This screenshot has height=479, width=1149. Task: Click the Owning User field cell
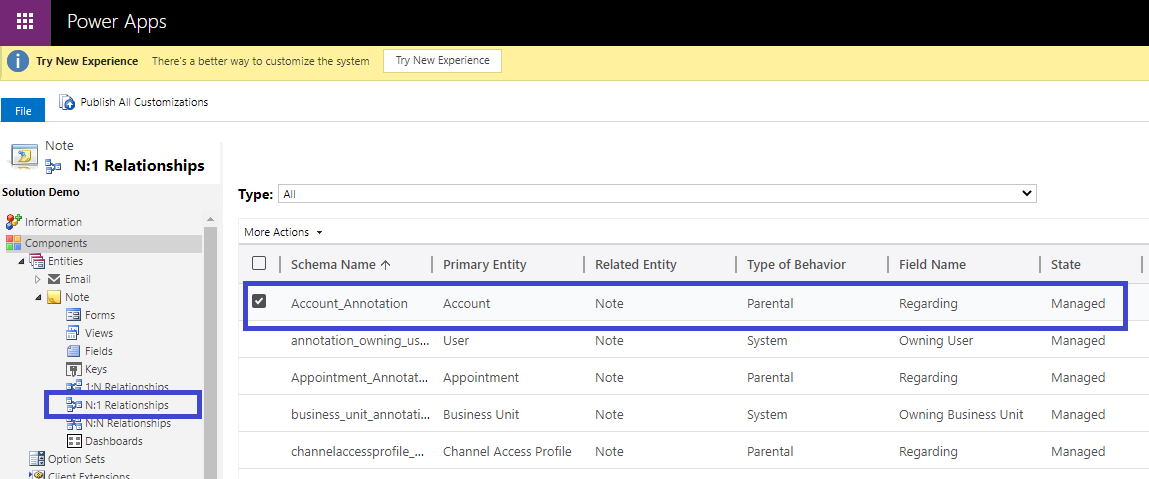[936, 341]
